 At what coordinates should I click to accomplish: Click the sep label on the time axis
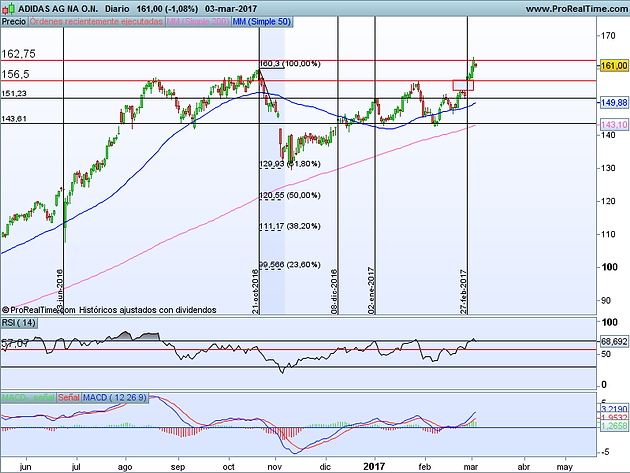coord(178,467)
